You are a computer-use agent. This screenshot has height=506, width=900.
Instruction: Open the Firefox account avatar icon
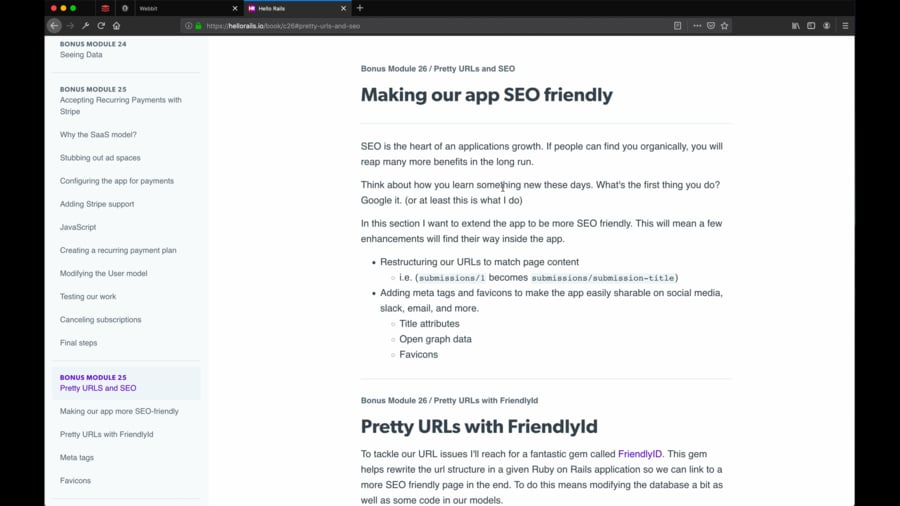(827, 26)
